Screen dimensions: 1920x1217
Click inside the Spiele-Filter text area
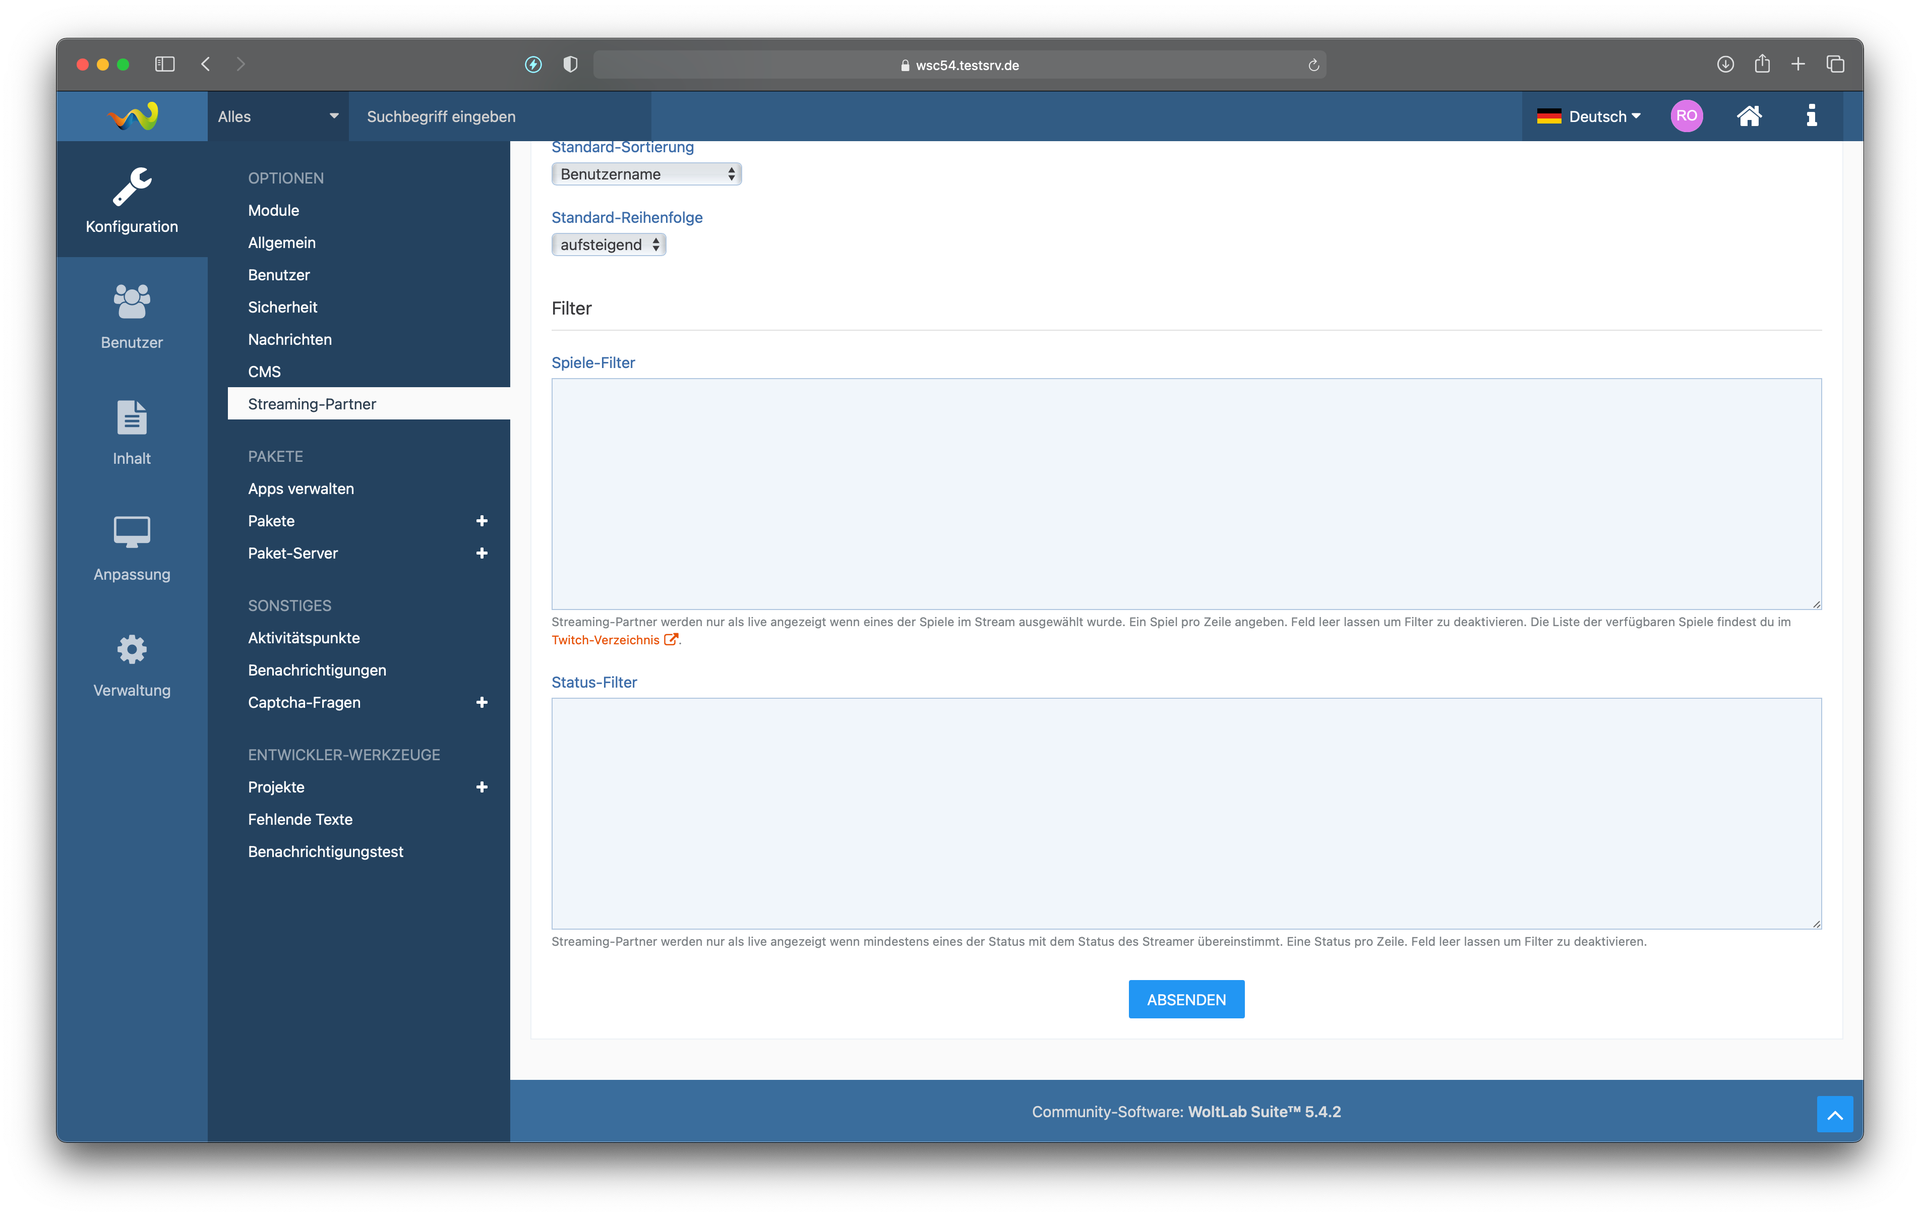[1185, 493]
